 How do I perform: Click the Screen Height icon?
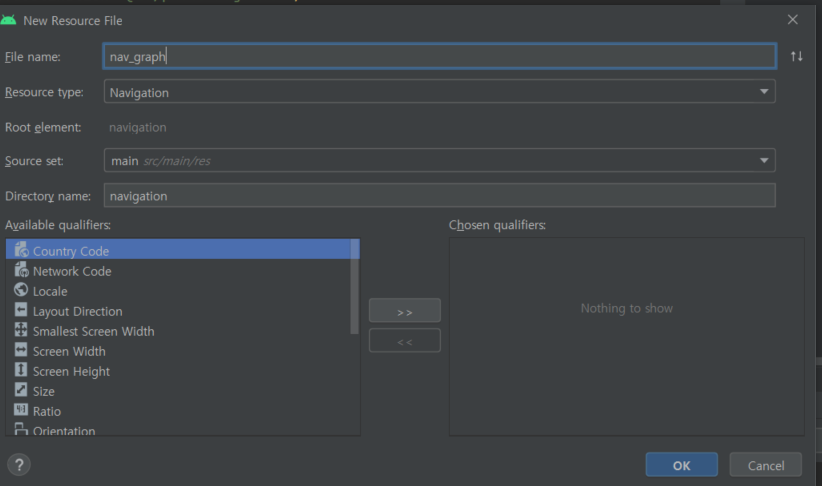tap(21, 370)
